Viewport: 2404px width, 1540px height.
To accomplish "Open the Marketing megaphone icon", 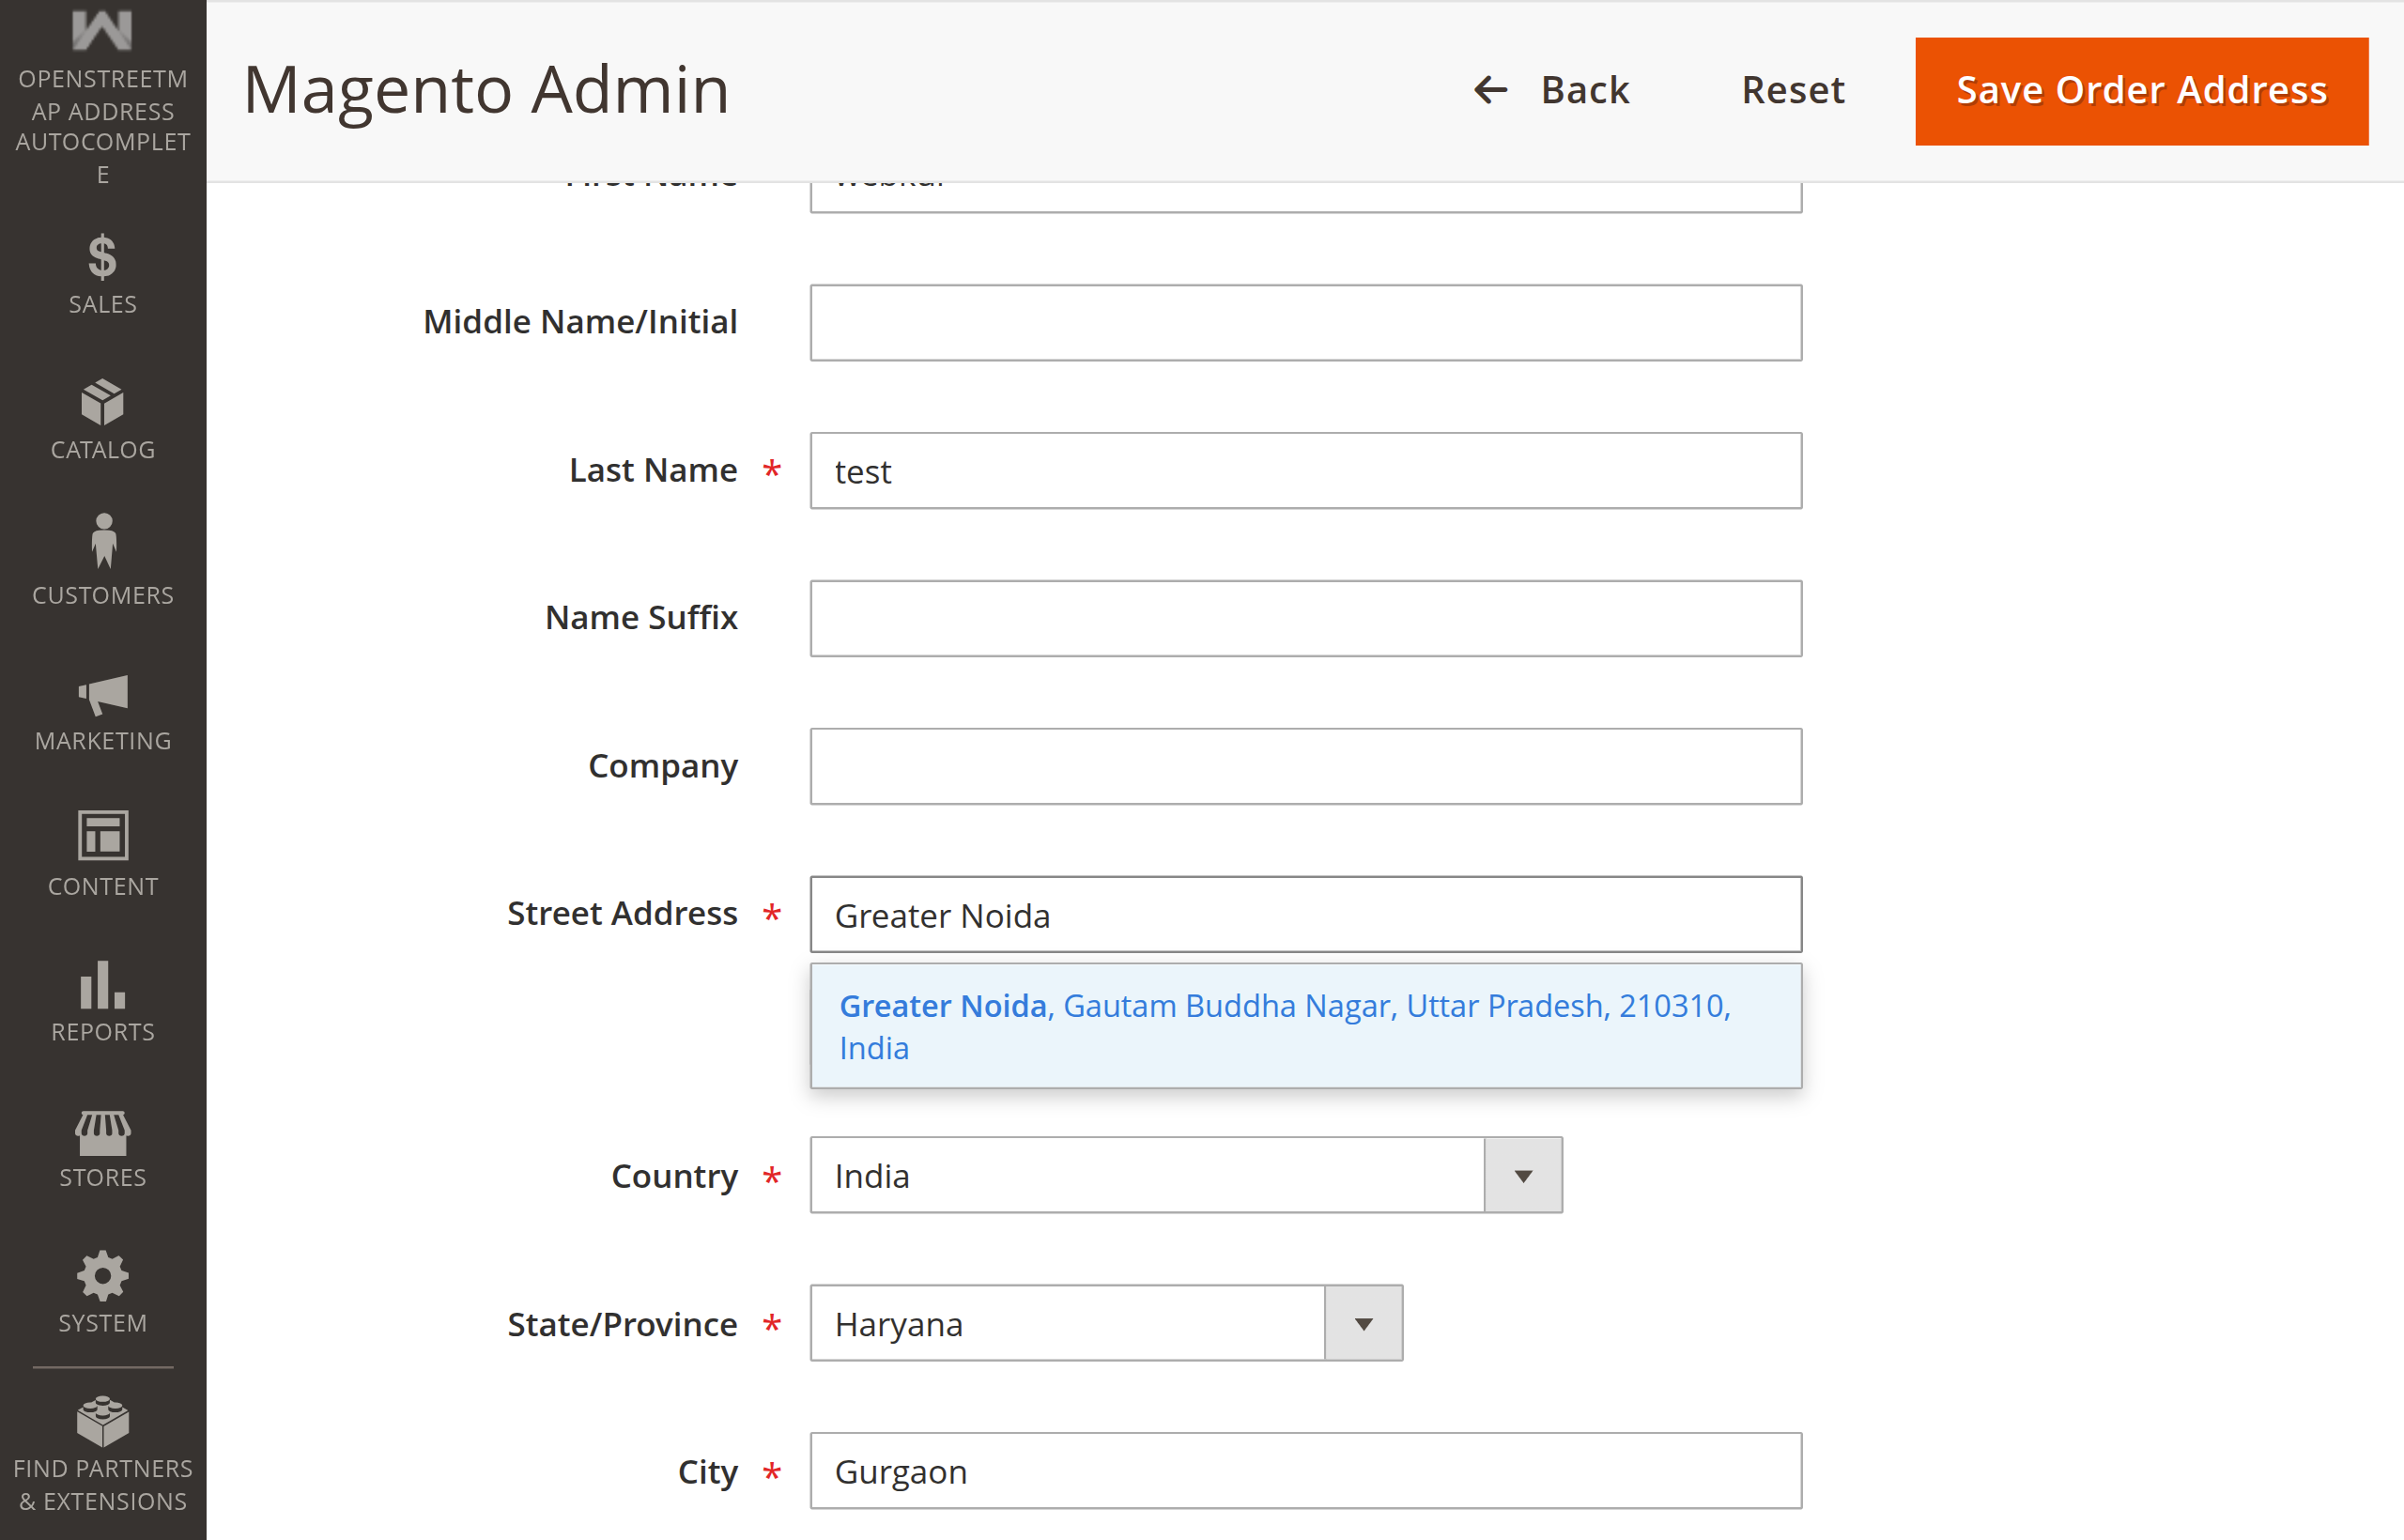I will pos(103,695).
